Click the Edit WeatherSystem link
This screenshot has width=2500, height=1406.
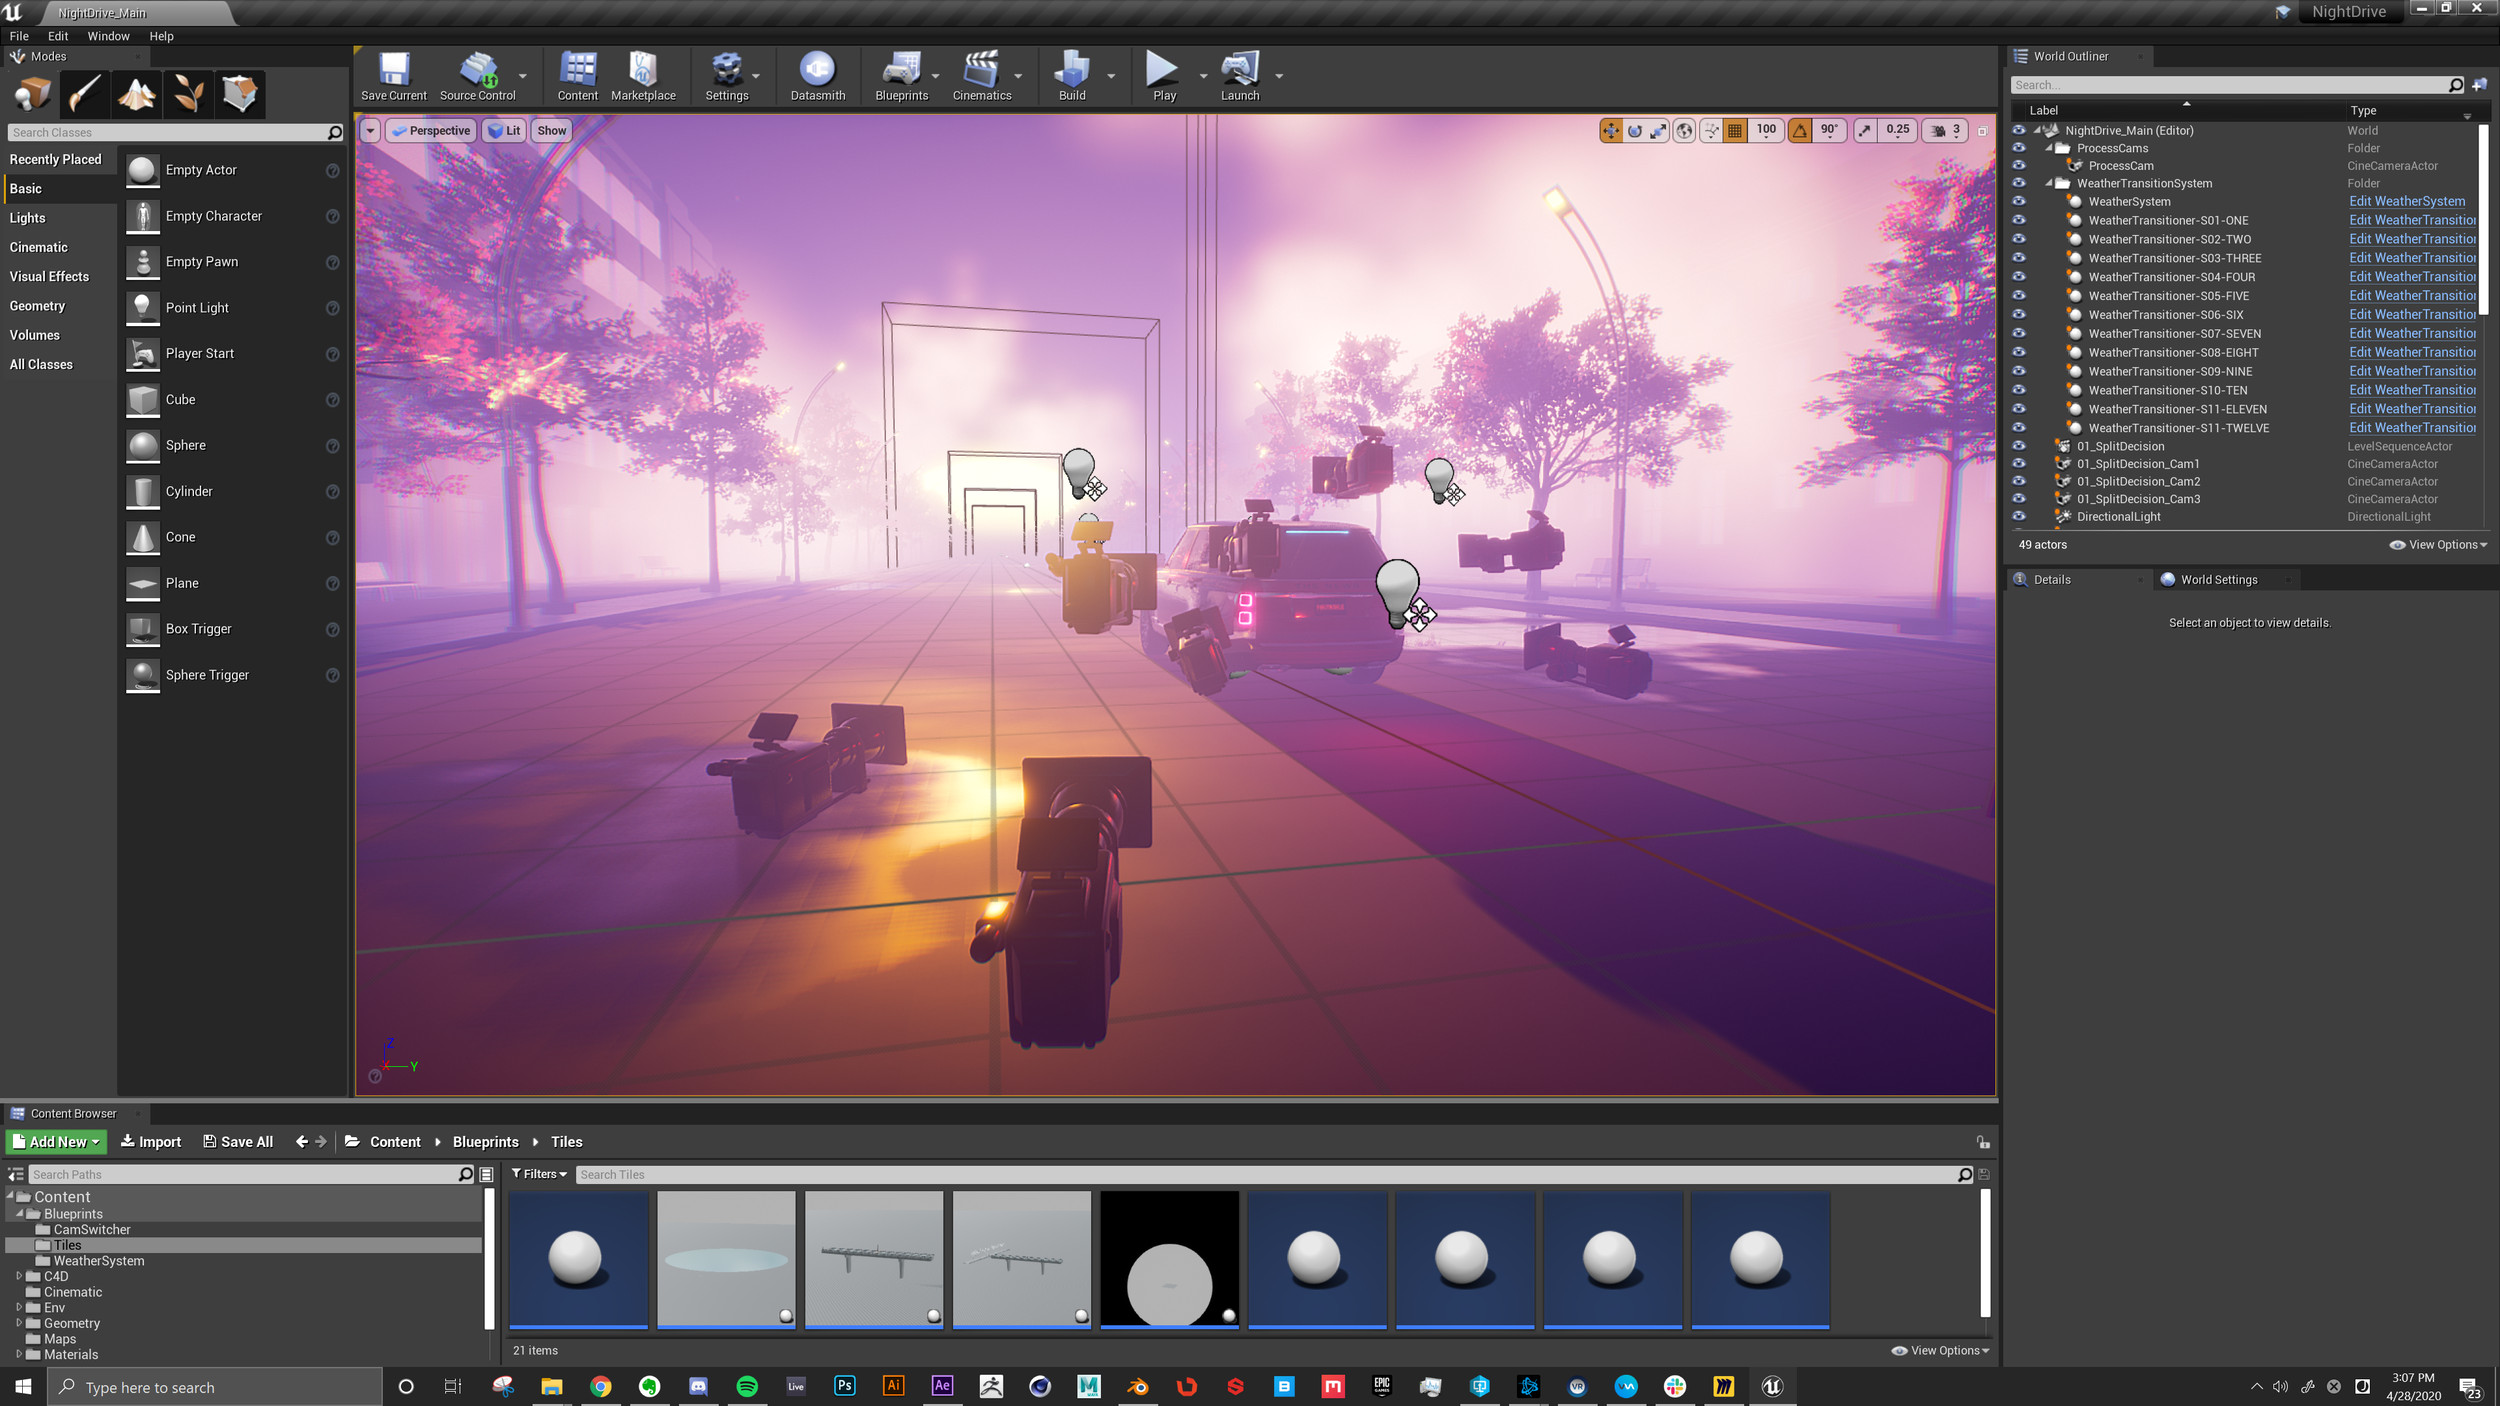tap(2406, 201)
